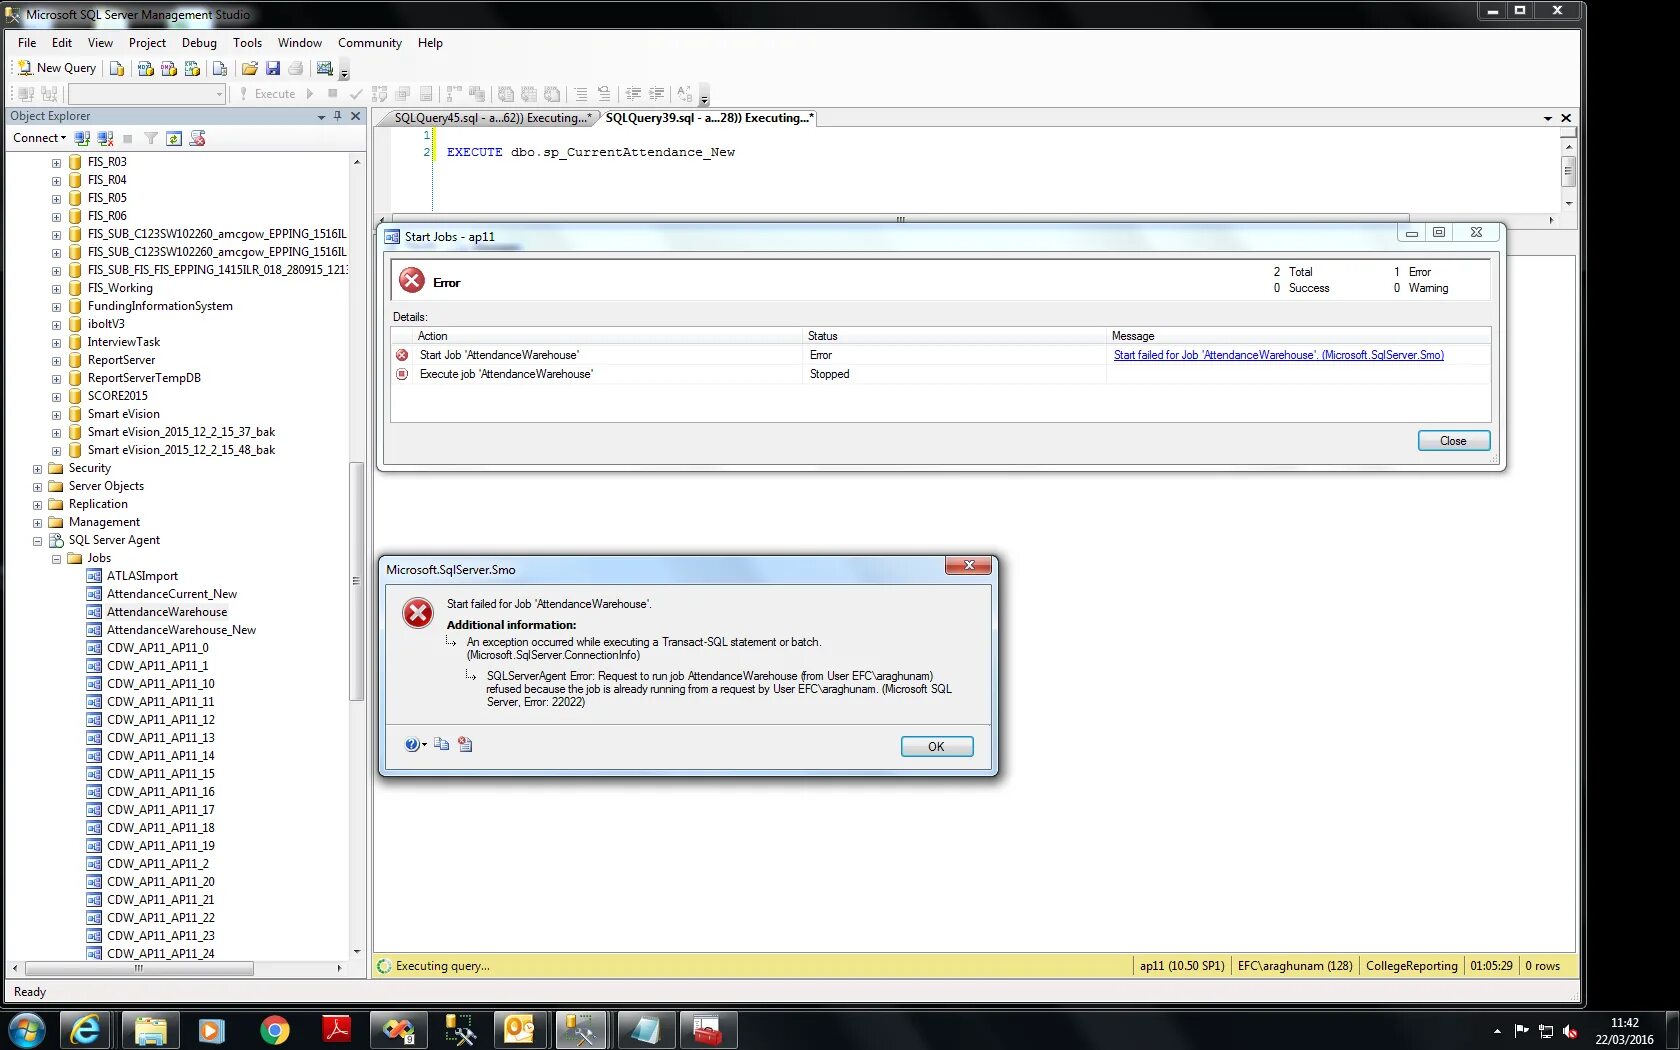This screenshot has width=1680, height=1050.
Task: Open the File menu
Action: pyautogui.click(x=27, y=43)
